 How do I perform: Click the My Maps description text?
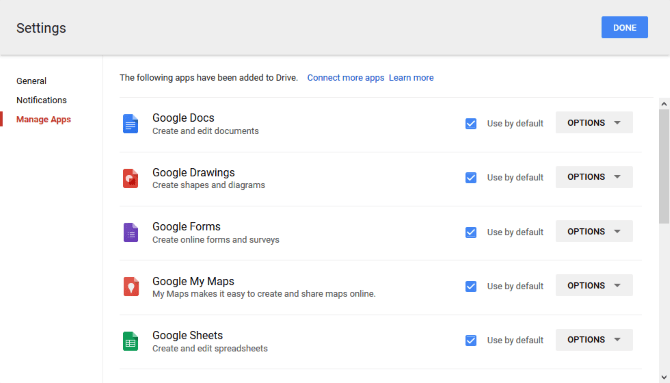[264, 294]
